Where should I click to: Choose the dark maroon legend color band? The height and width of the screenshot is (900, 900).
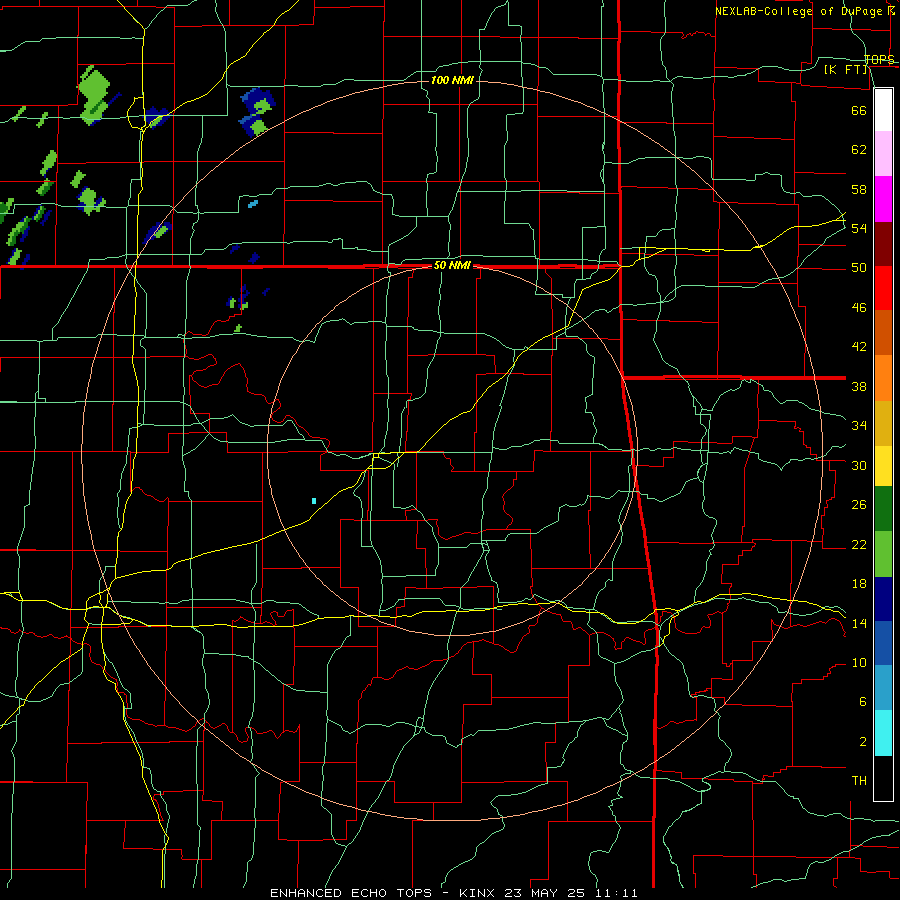pos(883,245)
